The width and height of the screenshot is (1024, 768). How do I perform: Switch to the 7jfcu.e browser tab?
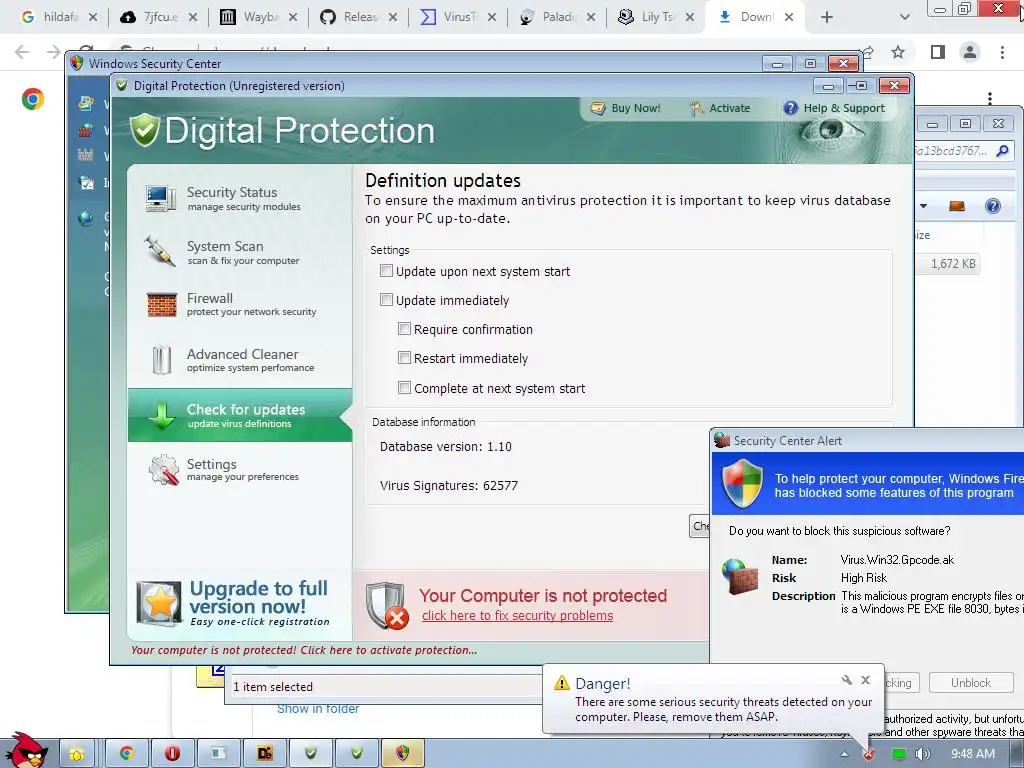[x=158, y=17]
